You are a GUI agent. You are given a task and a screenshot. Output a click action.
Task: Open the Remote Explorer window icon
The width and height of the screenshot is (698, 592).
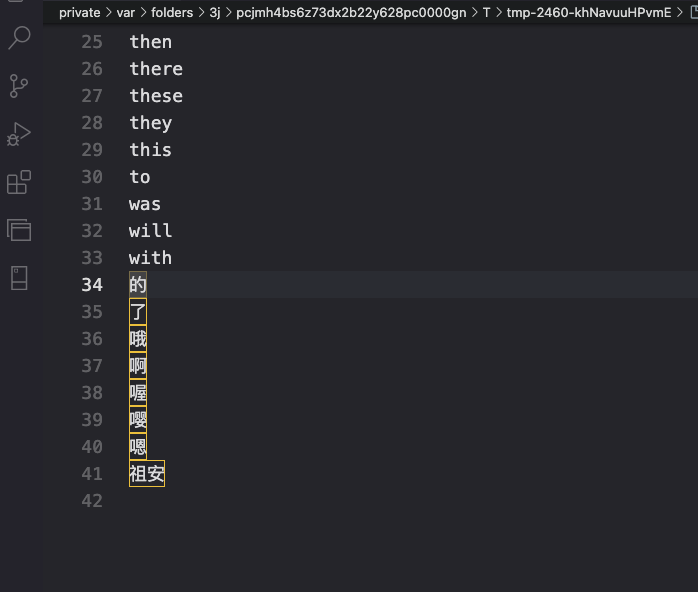point(19,230)
